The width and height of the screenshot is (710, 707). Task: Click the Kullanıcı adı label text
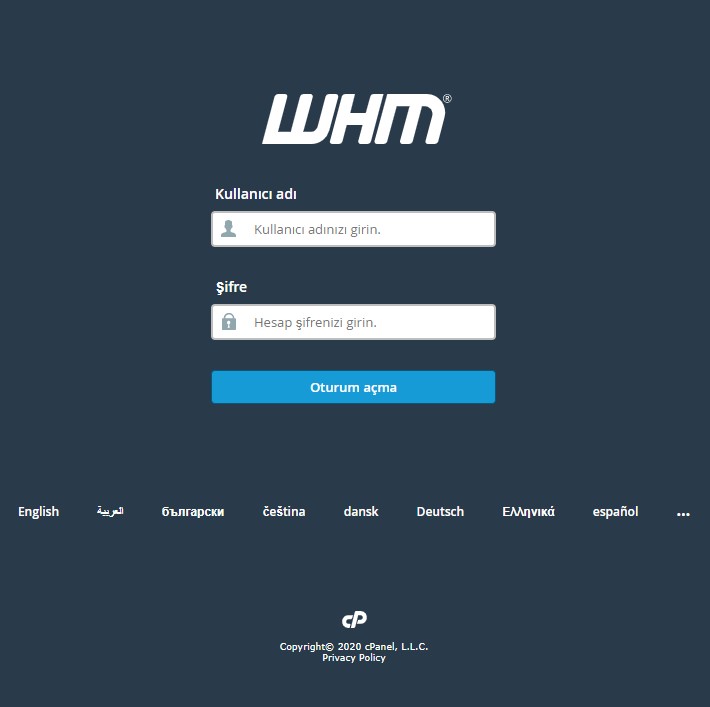click(256, 194)
